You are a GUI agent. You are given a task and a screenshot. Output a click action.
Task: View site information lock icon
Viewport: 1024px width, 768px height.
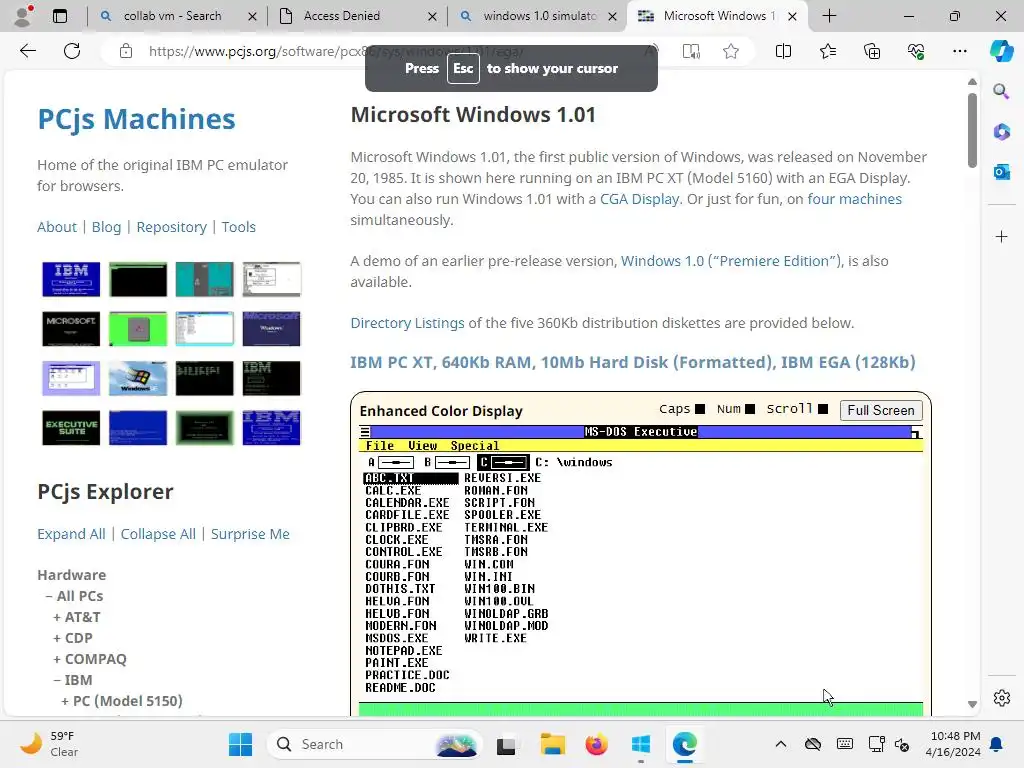(x=126, y=51)
